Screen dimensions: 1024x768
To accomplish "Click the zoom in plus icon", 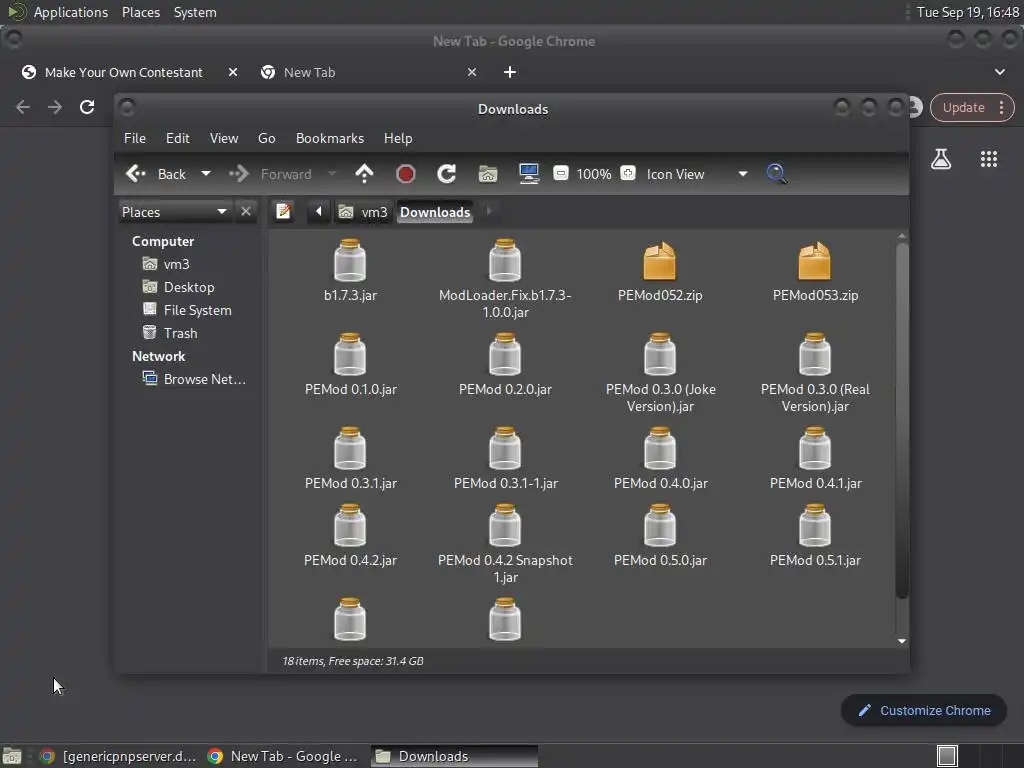I will coord(628,174).
